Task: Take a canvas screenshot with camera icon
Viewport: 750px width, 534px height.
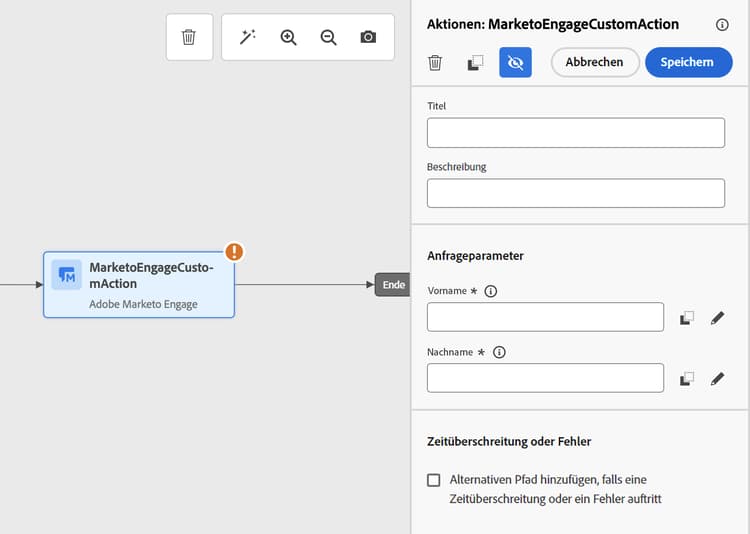Action: click(x=368, y=37)
